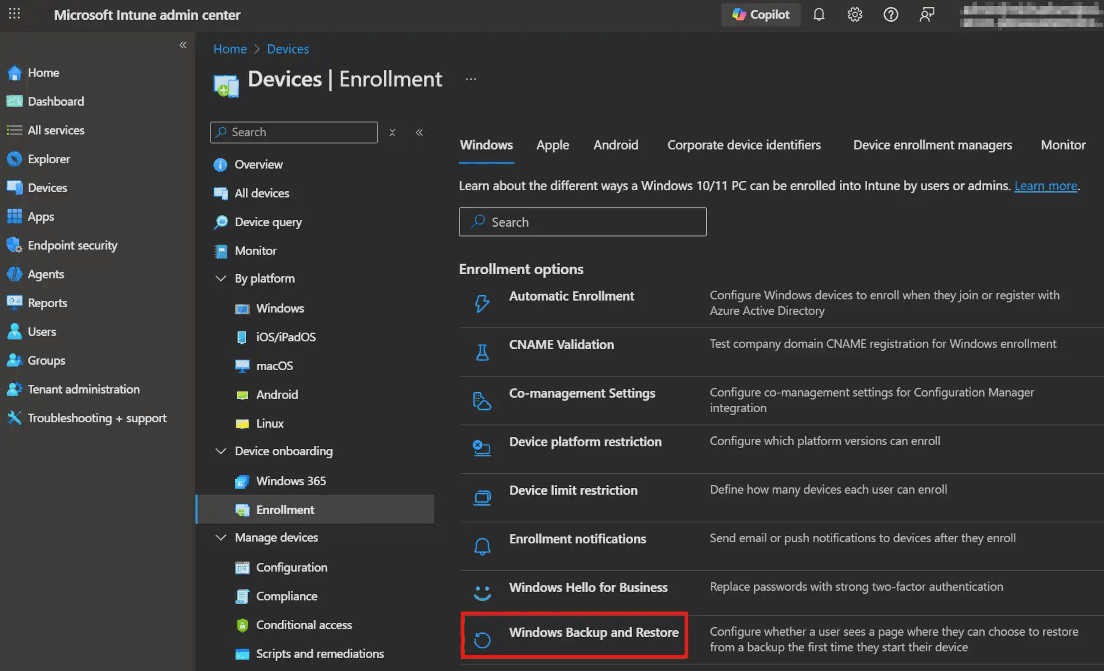
Task: Collapse the Device onboarding section
Action: (221, 452)
